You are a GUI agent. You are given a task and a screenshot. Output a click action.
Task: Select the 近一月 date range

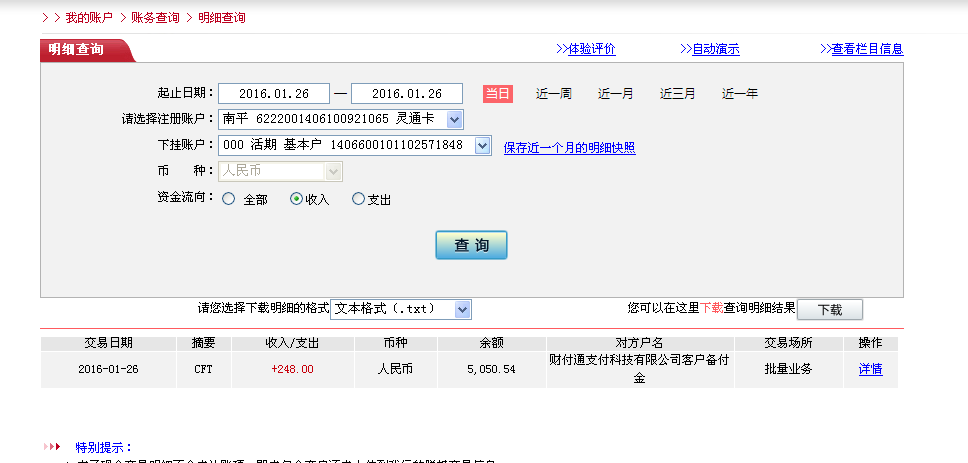click(x=615, y=94)
